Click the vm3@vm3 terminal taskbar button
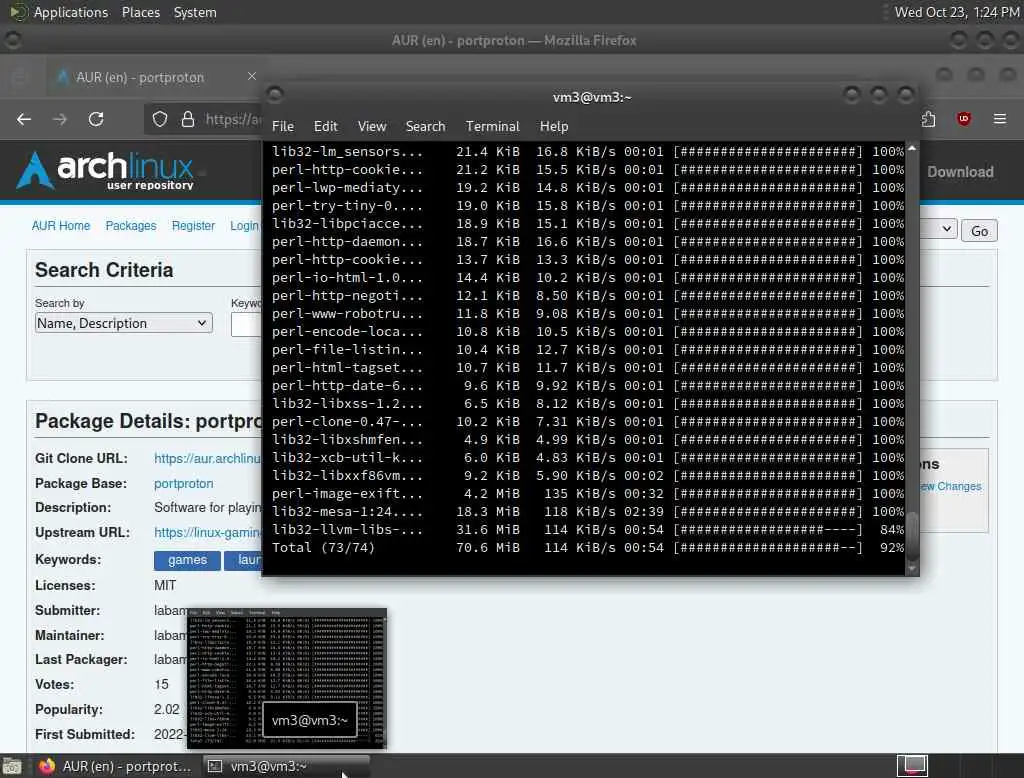1024x778 pixels. click(x=285, y=766)
